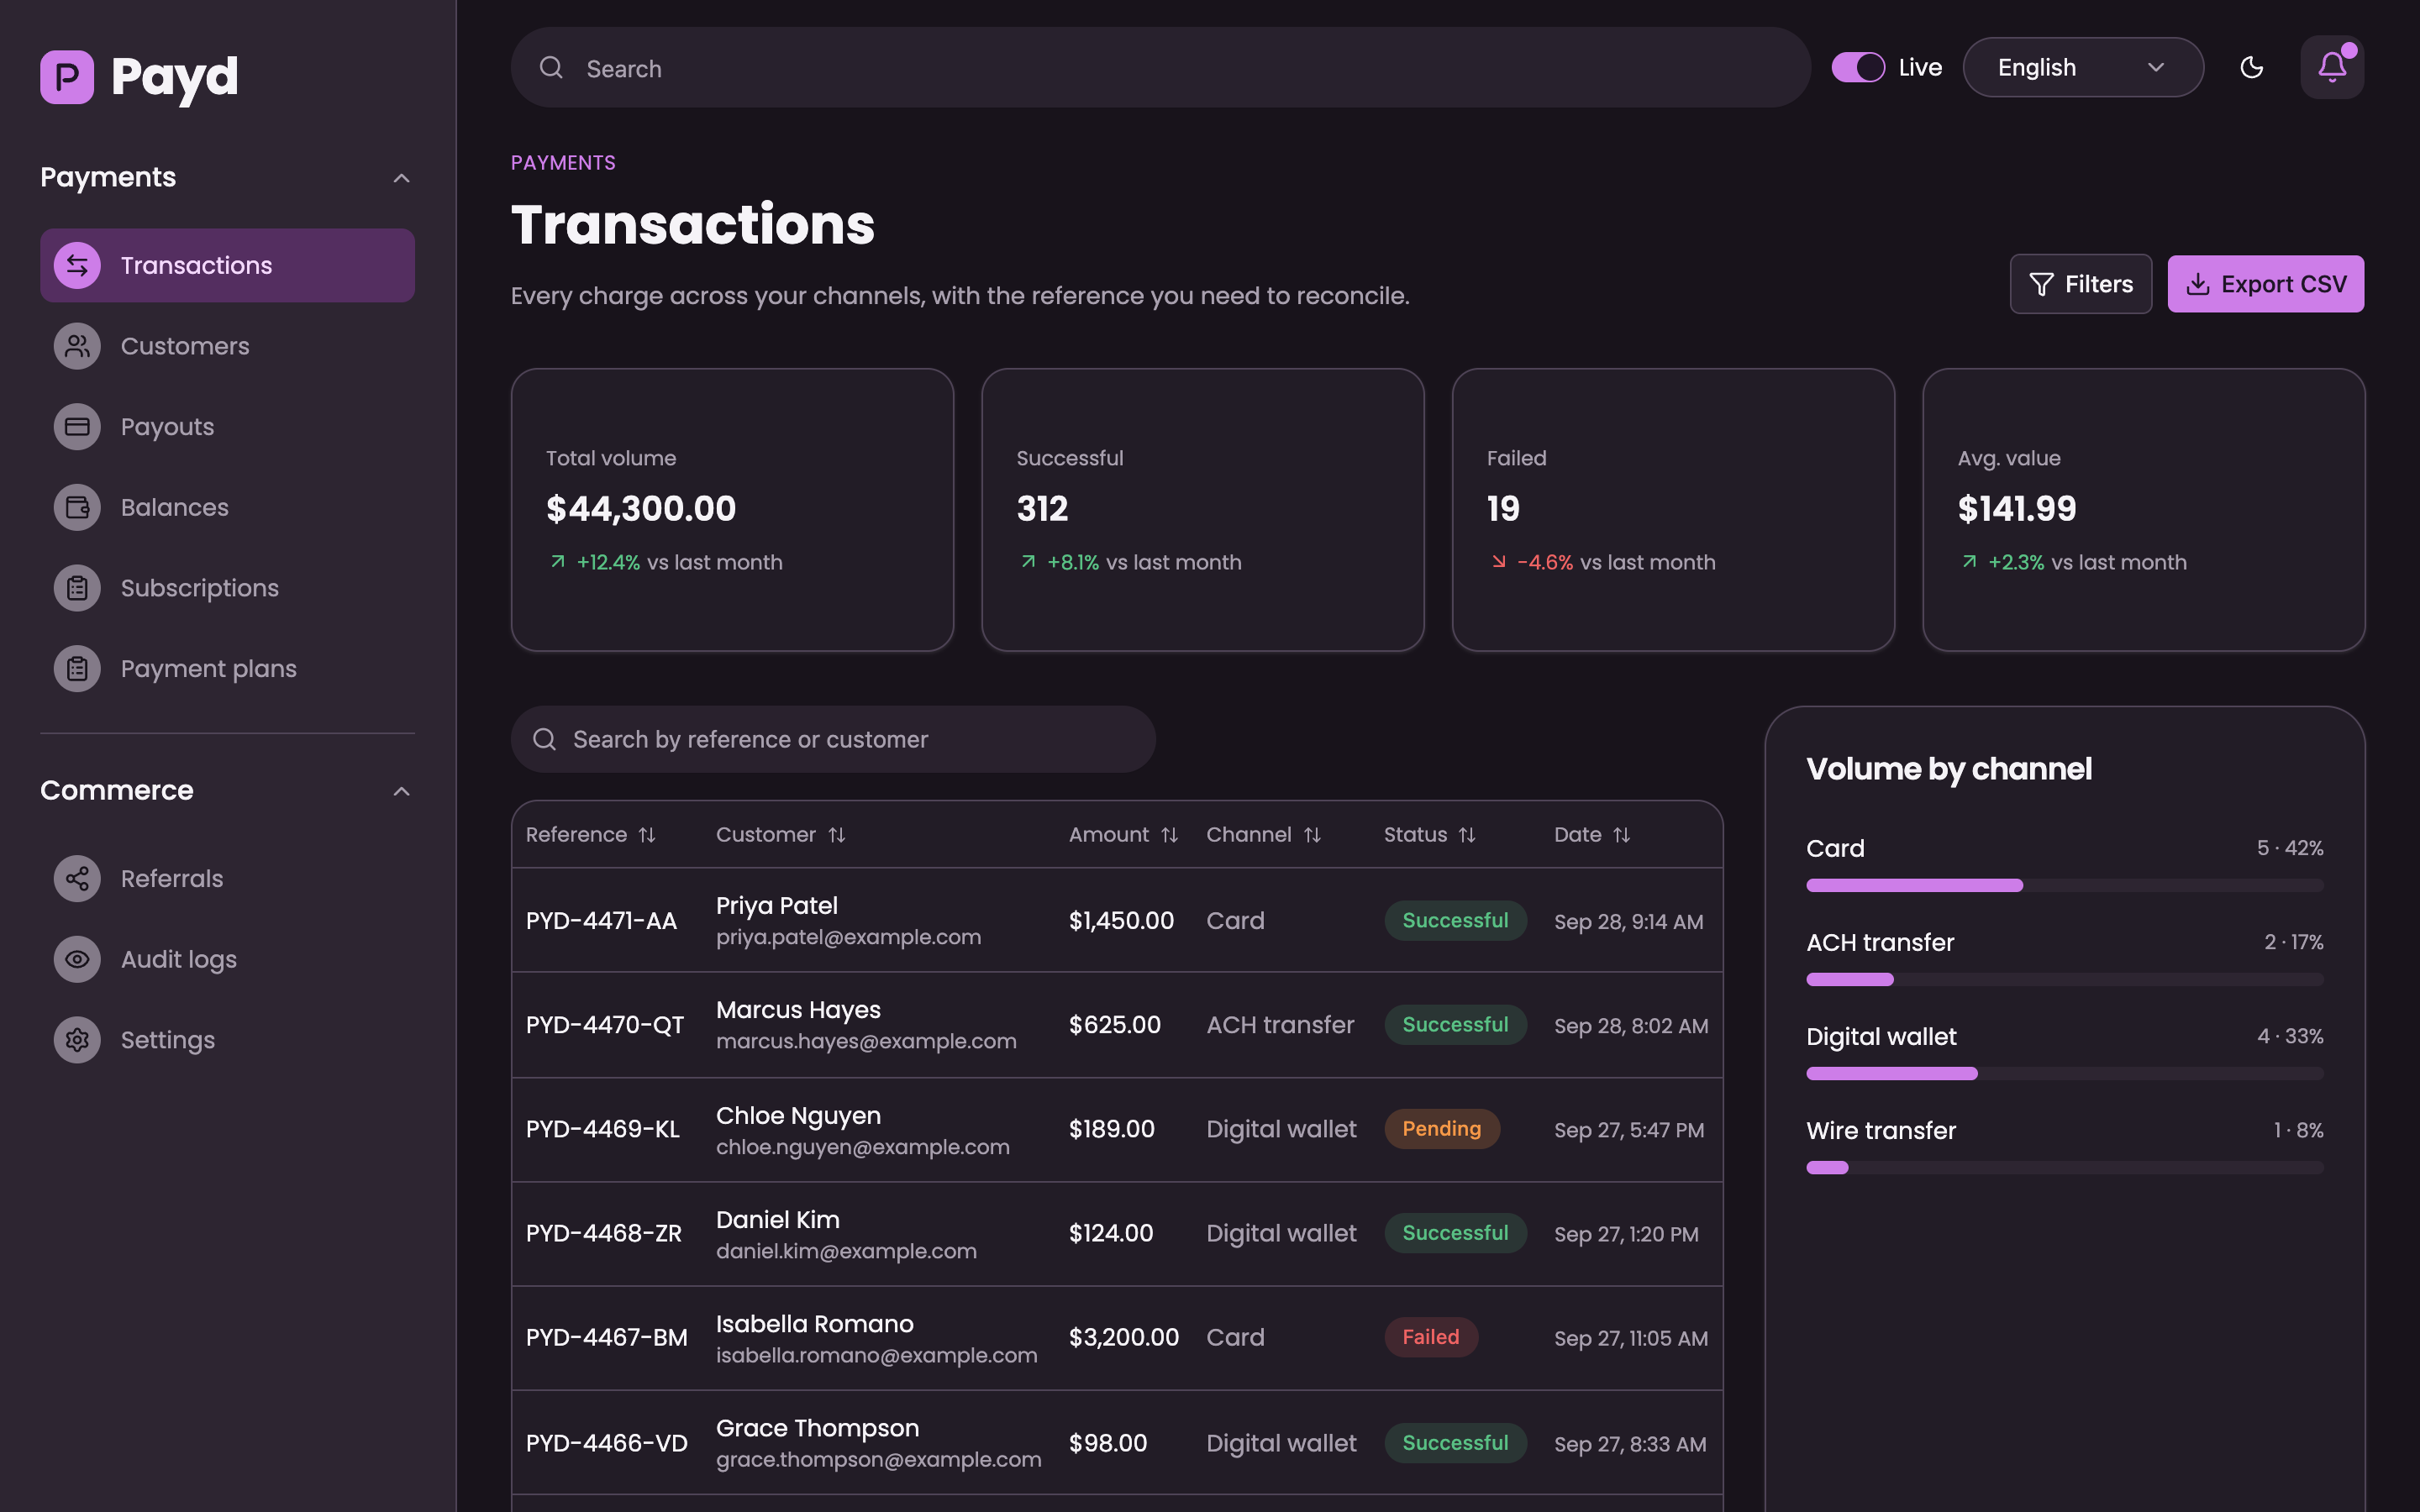2420x1512 pixels.
Task: Click the reference search magnifier icon
Action: pos(544,739)
